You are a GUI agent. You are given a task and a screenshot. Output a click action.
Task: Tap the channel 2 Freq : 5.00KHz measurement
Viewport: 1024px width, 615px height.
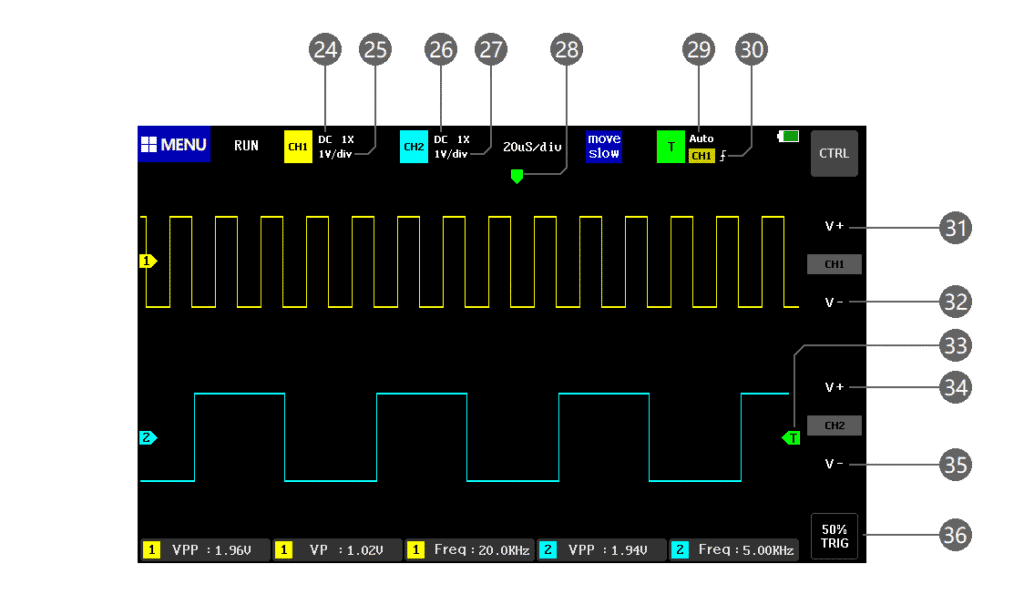point(734,550)
